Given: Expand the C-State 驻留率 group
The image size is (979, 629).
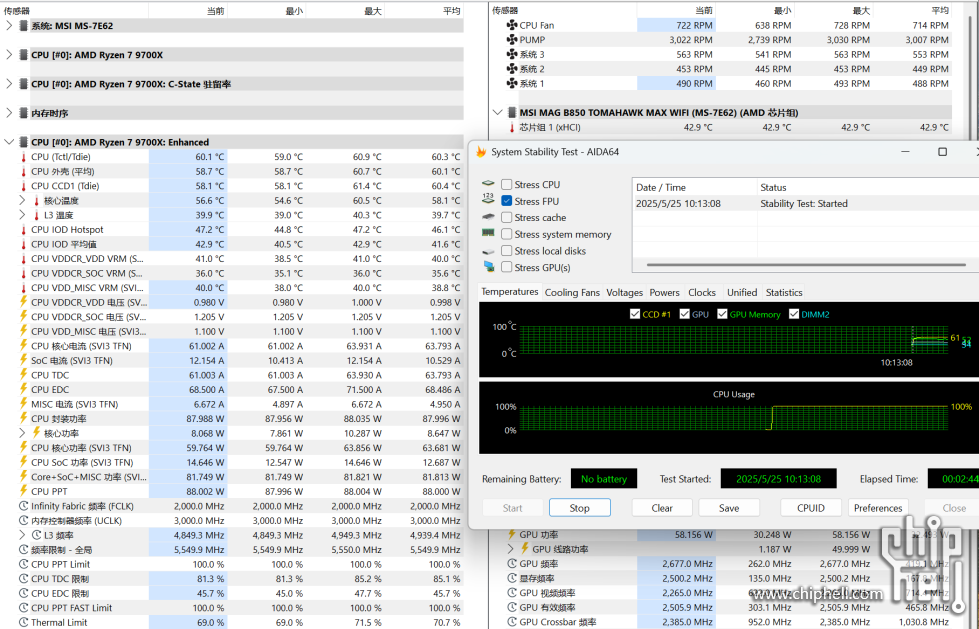Looking at the screenshot, I should coord(9,84).
